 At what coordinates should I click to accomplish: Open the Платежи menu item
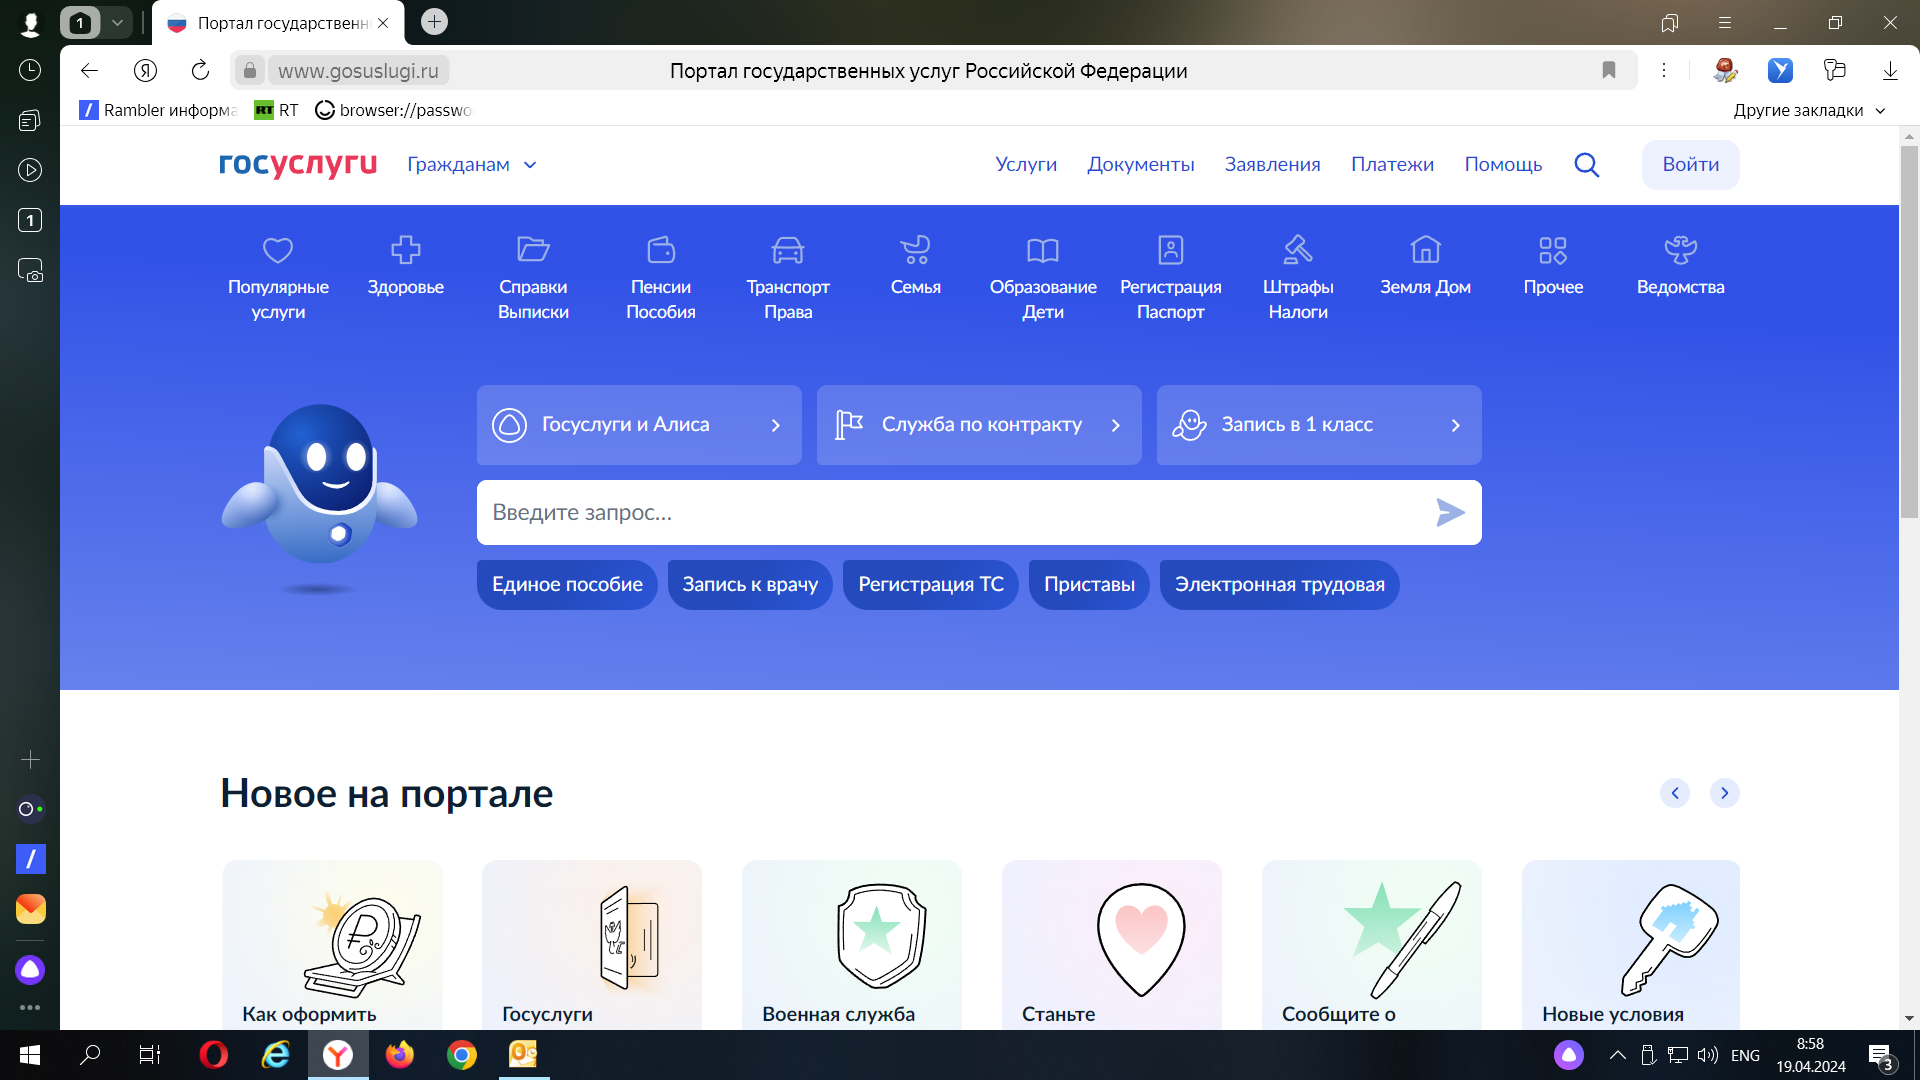tap(1392, 165)
